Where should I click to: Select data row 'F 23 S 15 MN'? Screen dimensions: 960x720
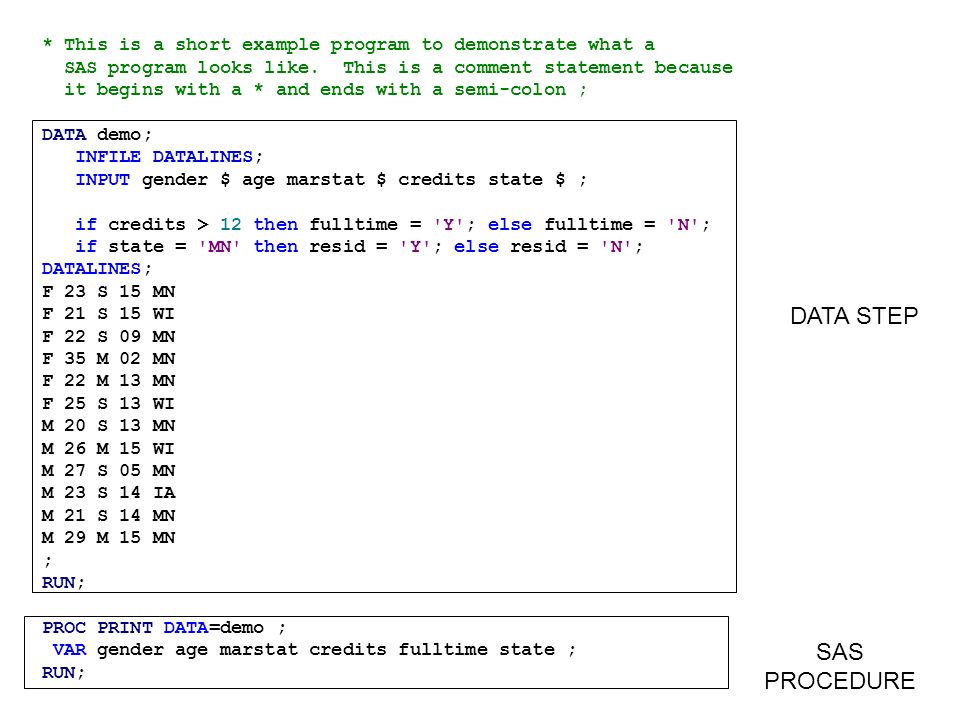(108, 291)
